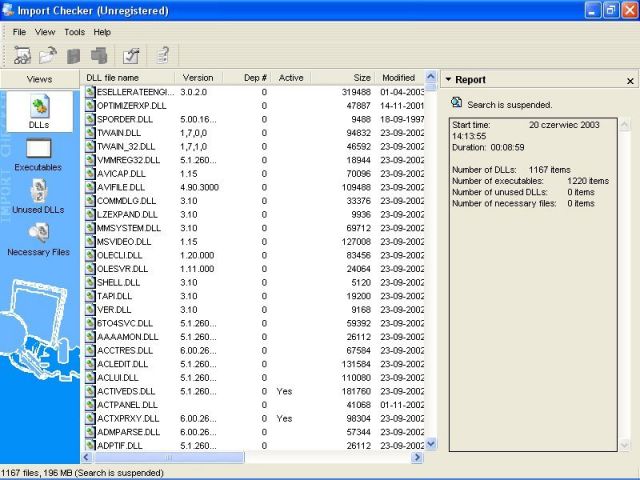Image resolution: width=640 pixels, height=480 pixels.
Task: Sort by Version column header
Action: [198, 77]
